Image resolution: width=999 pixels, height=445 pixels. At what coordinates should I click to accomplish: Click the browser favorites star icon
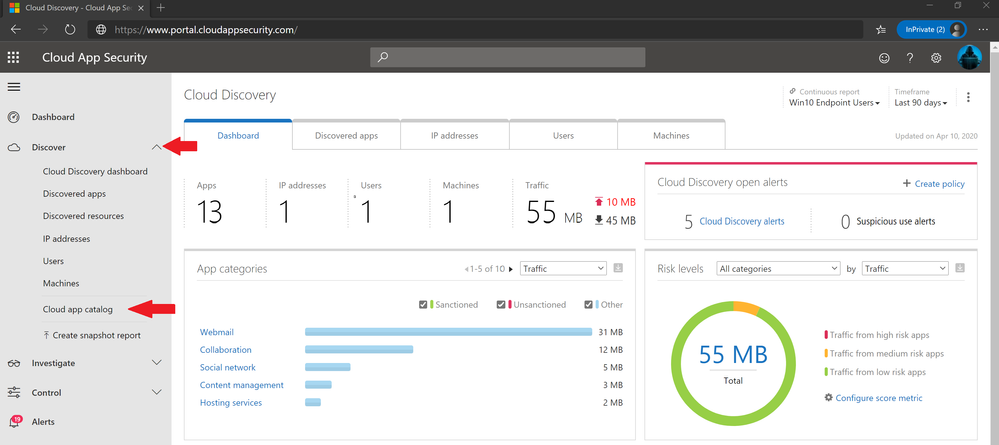pos(880,29)
